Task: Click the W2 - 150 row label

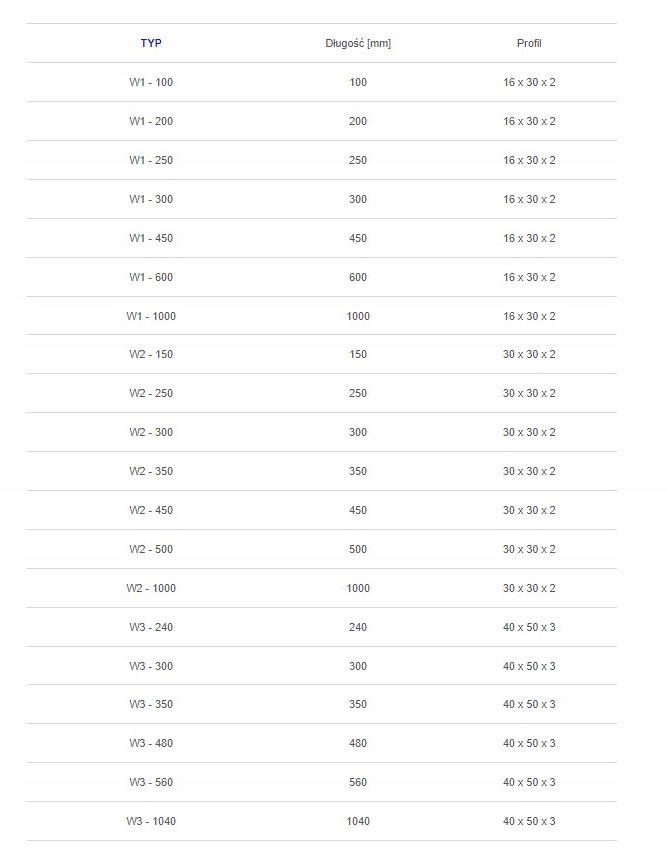Action: pos(150,354)
